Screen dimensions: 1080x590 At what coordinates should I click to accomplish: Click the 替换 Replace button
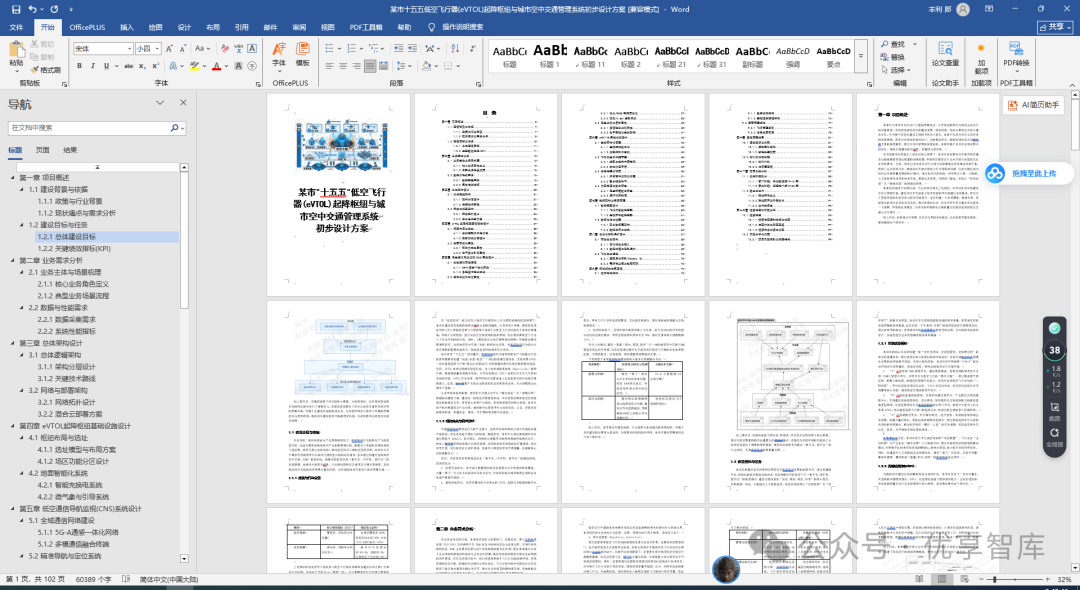[893, 57]
